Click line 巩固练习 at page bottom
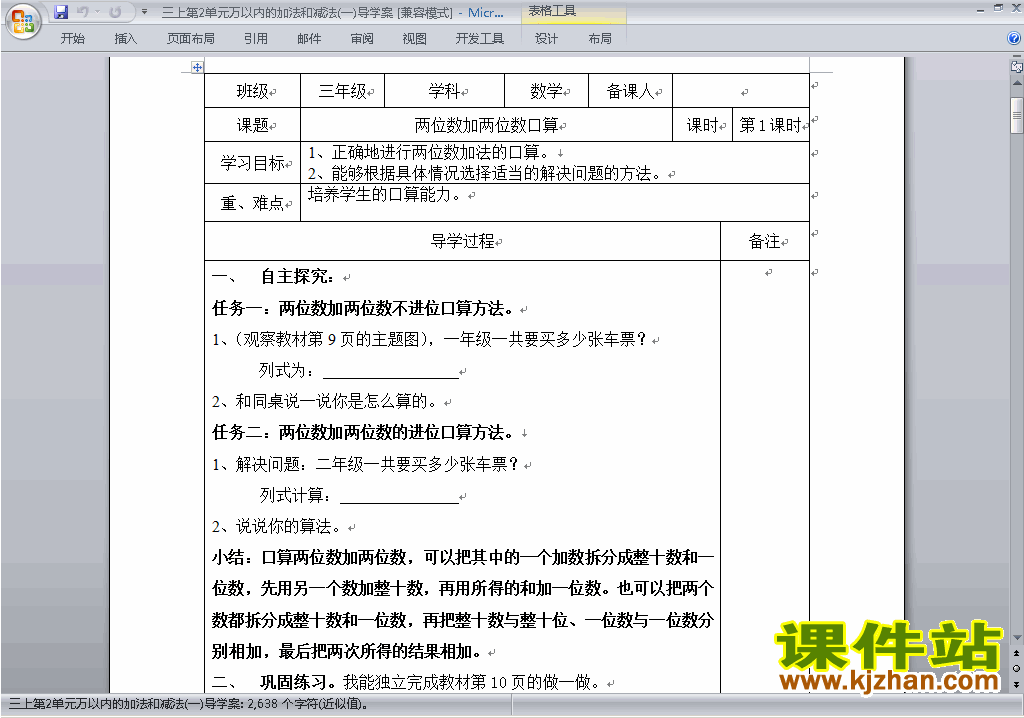The image size is (1024, 718). [406, 683]
